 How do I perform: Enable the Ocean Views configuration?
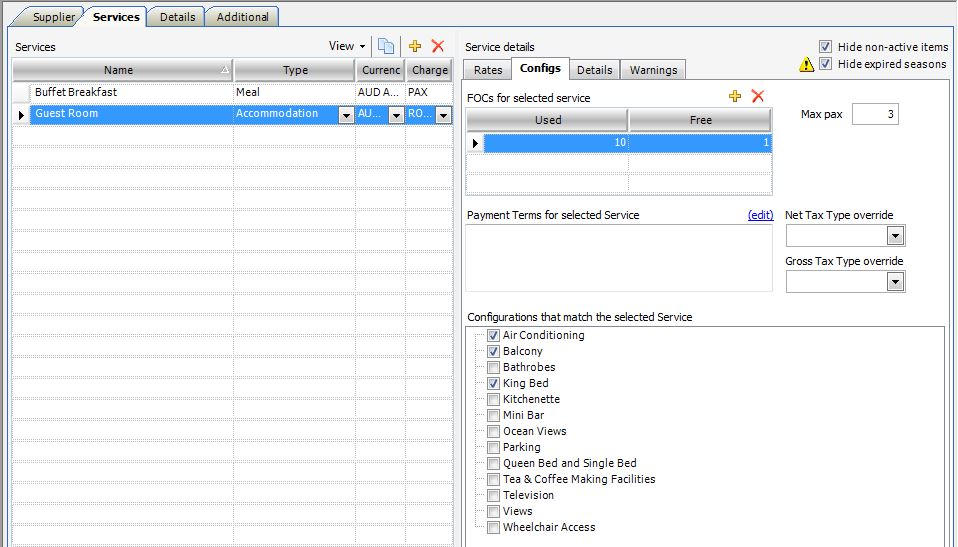coord(494,432)
